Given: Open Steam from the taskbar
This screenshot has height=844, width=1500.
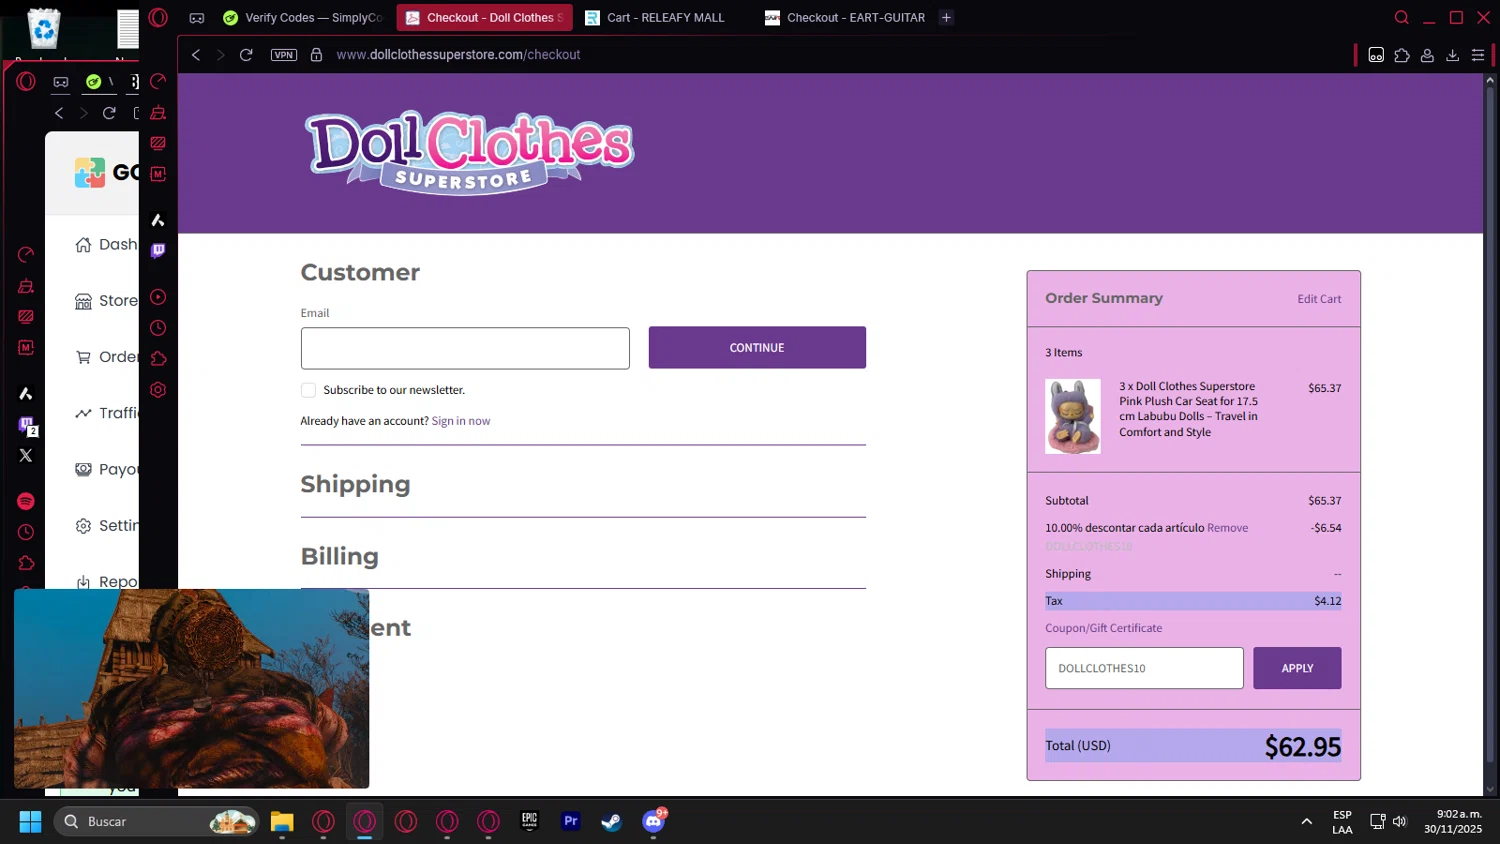Looking at the screenshot, I should coord(612,822).
